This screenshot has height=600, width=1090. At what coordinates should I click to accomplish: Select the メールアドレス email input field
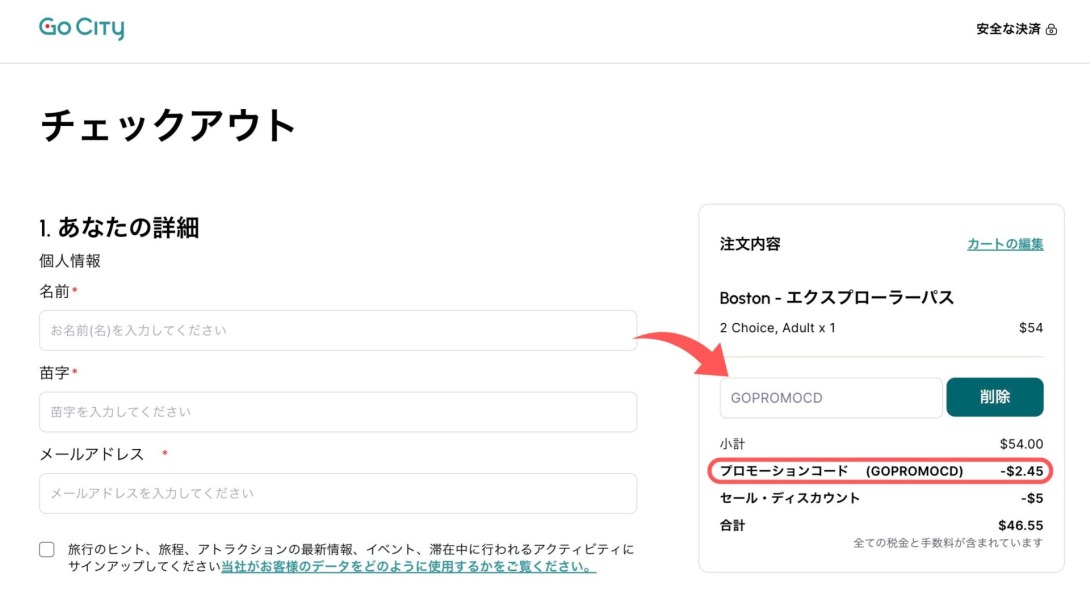pos(337,493)
